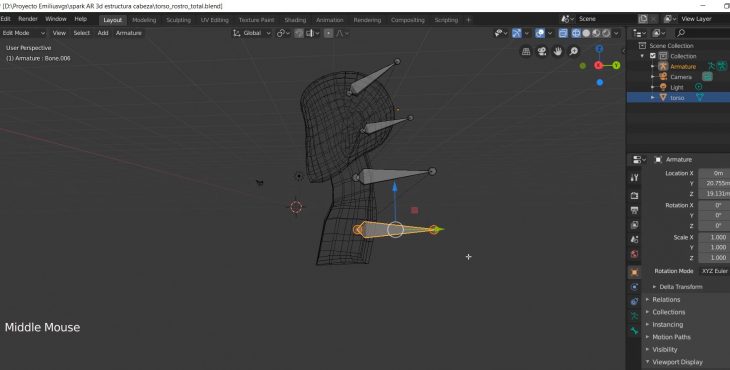Expand the Armature item in outliner
The height and width of the screenshot is (370, 730).
click(x=652, y=67)
